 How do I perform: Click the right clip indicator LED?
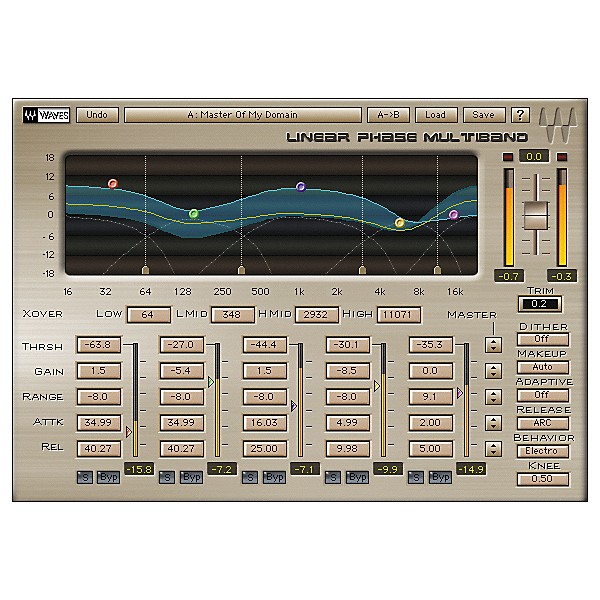click(x=562, y=157)
